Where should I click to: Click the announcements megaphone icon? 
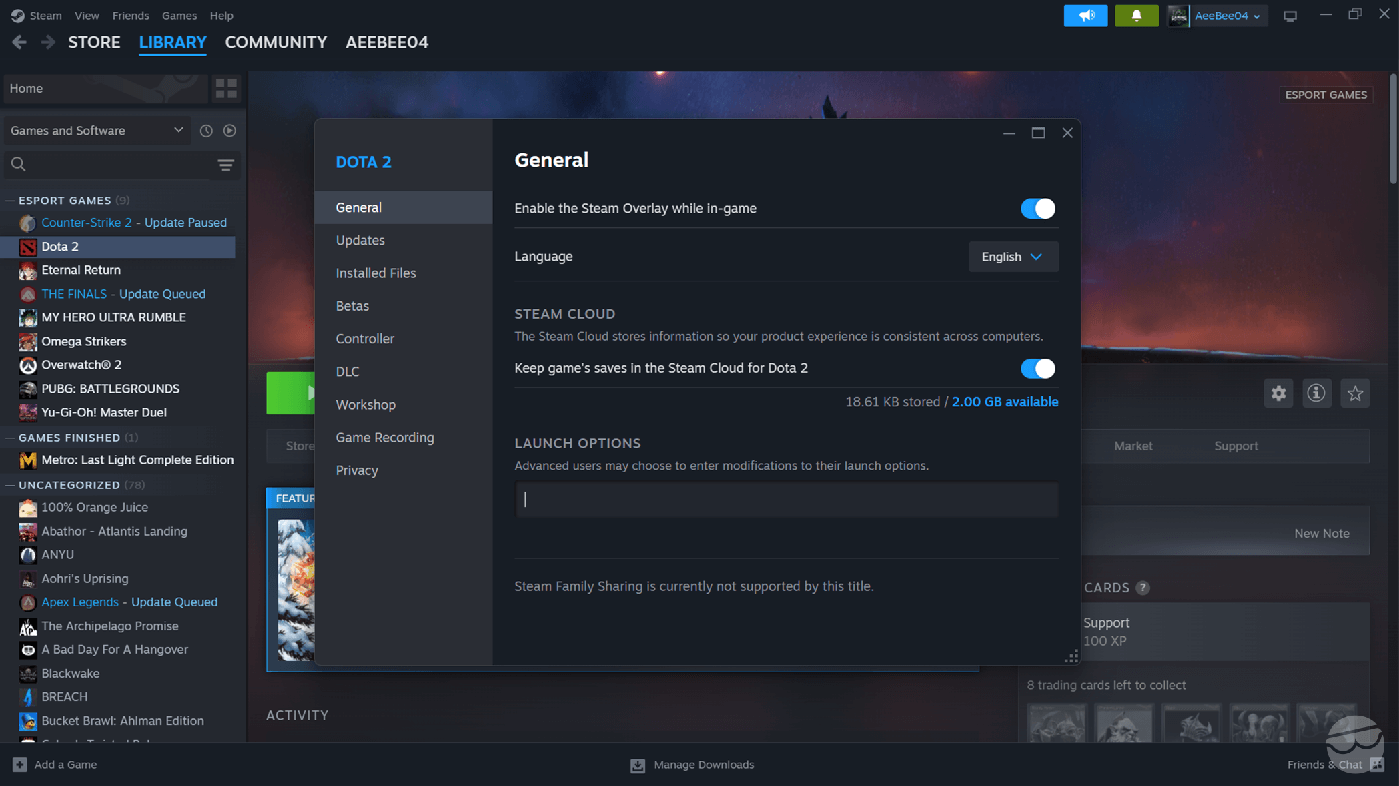(x=1085, y=16)
